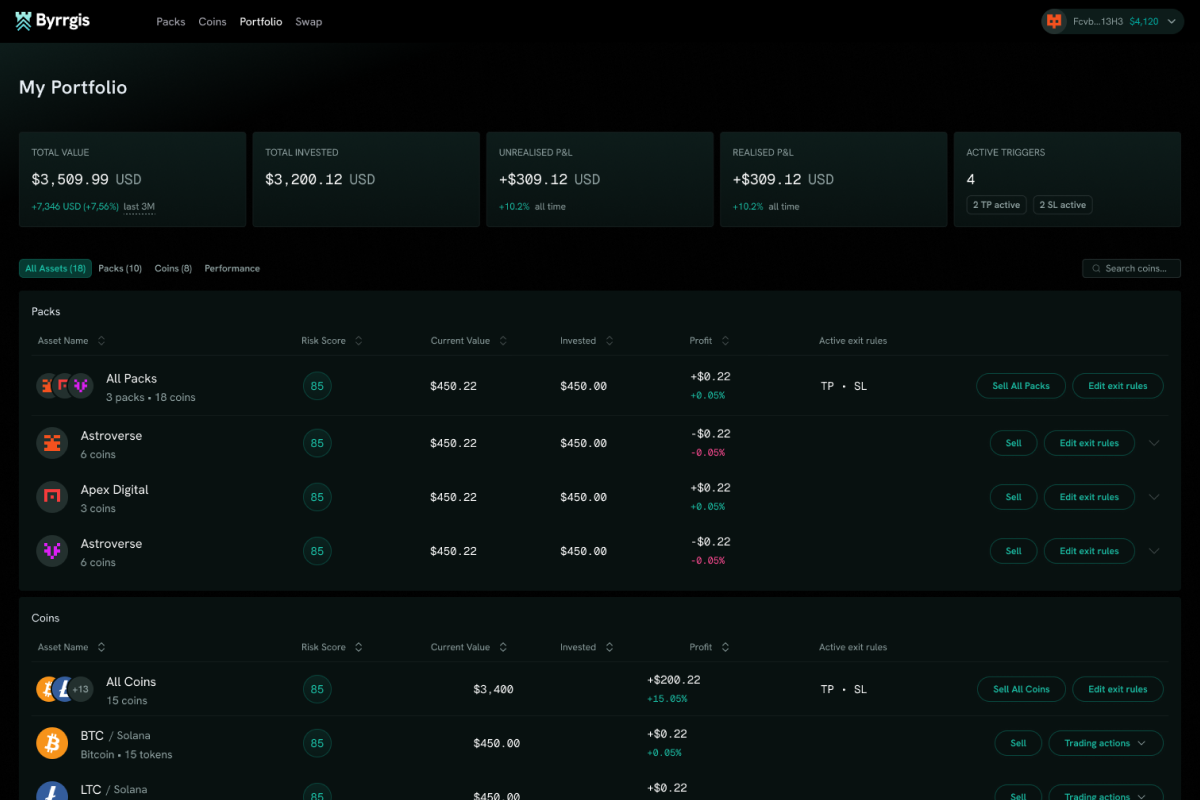Focus the Search coins input field

(1131, 268)
